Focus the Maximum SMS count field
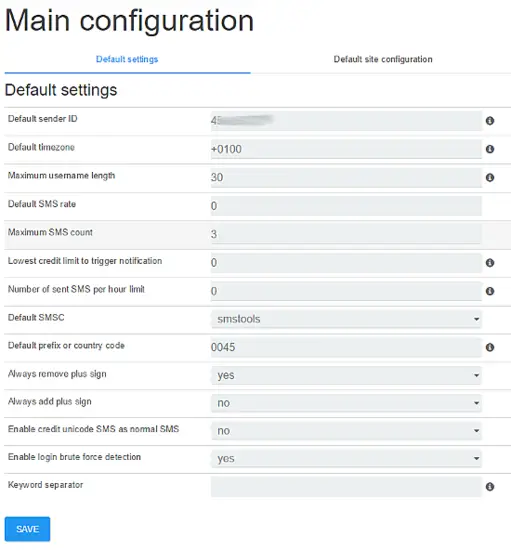 346,234
